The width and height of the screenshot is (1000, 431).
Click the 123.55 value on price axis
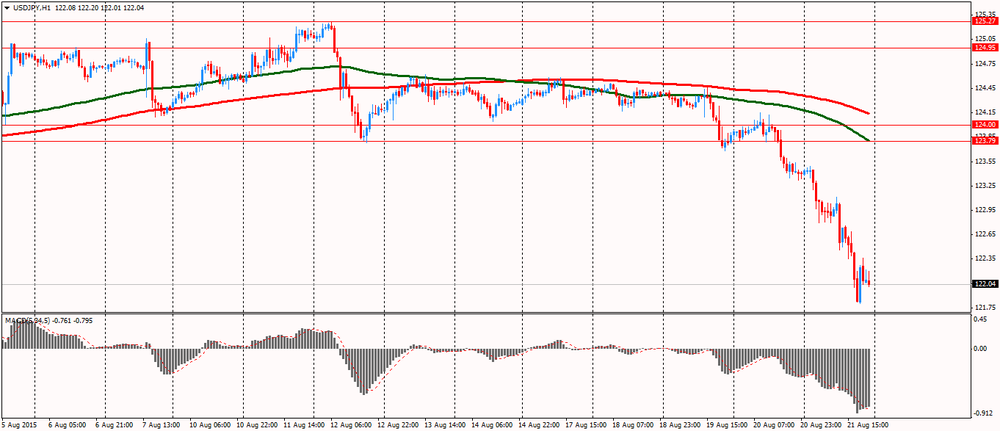[985, 161]
